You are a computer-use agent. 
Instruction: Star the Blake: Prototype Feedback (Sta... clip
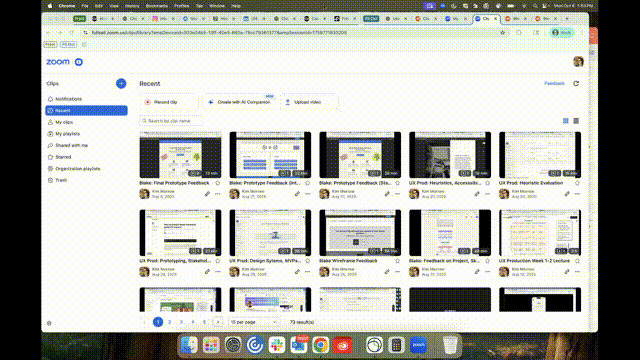point(397,183)
